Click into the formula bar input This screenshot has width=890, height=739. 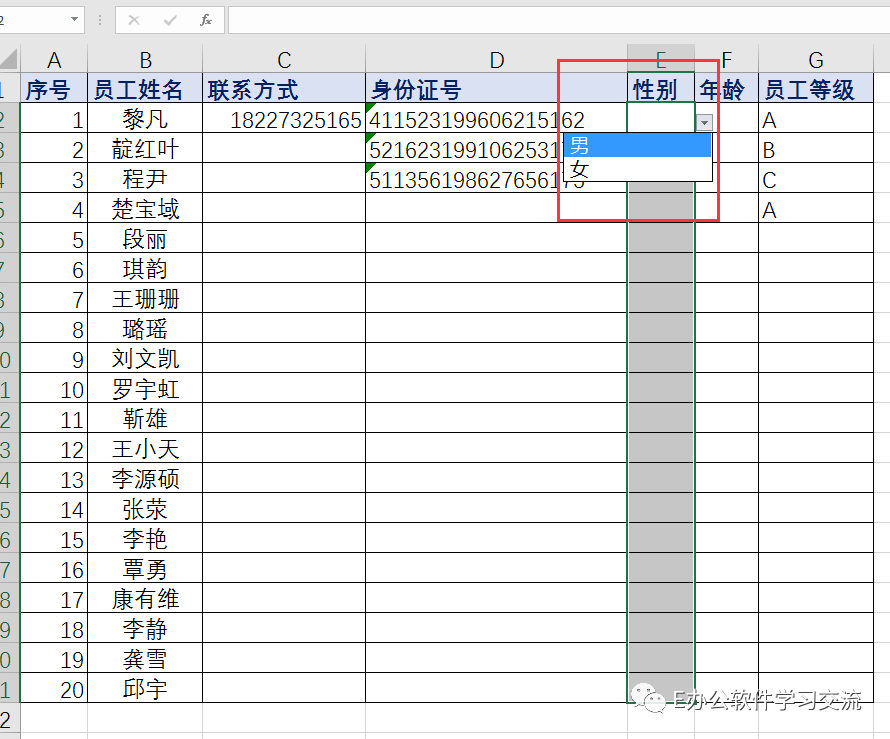pyautogui.click(x=559, y=20)
